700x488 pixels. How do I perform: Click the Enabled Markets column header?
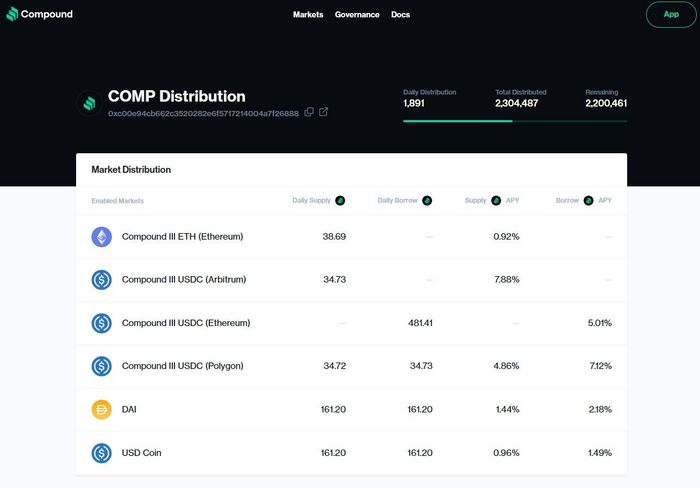117,201
